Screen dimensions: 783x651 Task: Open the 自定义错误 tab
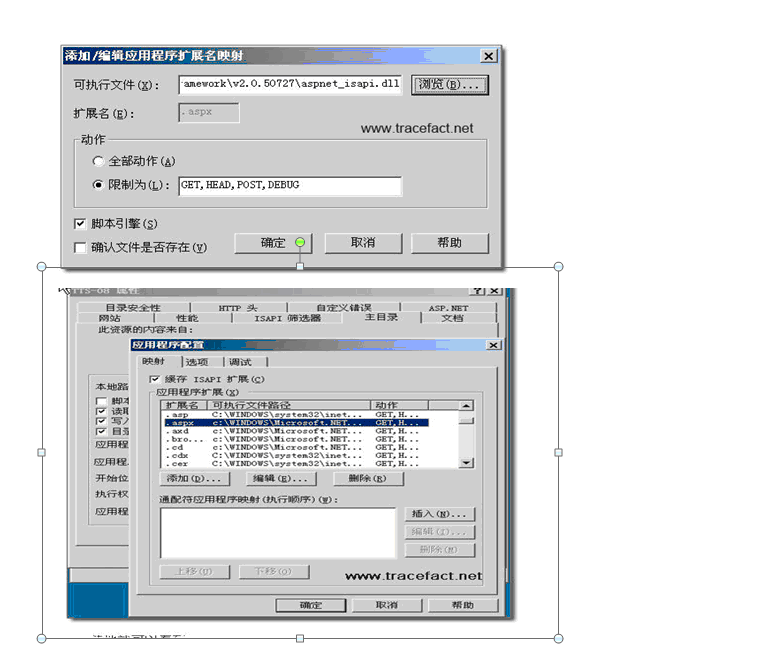tap(344, 308)
